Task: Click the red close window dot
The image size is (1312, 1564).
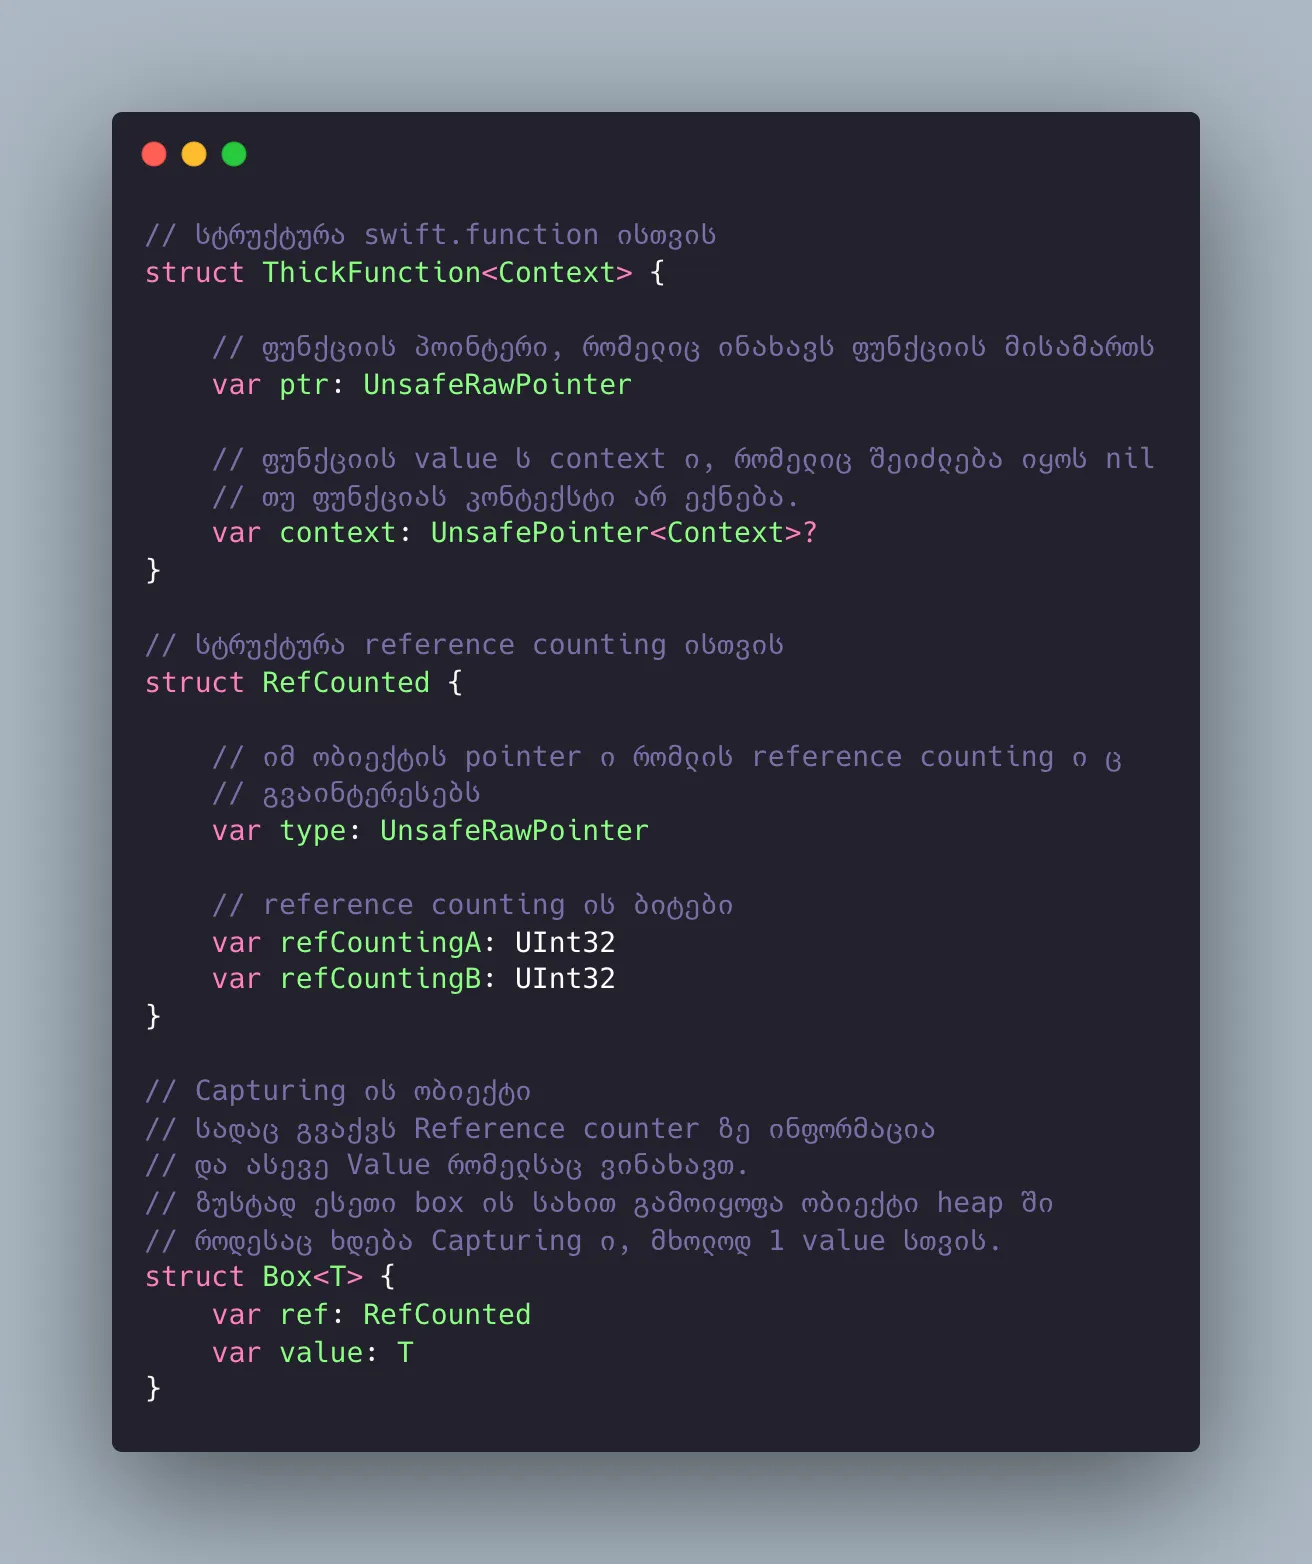Action: 154,154
